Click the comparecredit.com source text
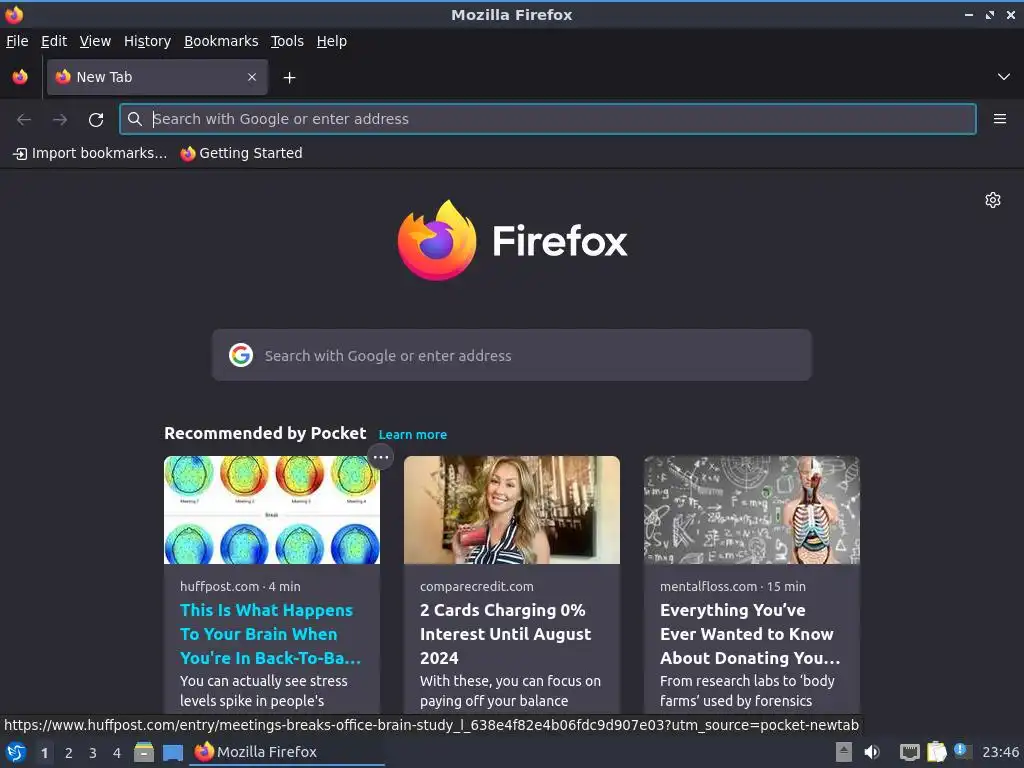1024x768 pixels. click(x=477, y=586)
